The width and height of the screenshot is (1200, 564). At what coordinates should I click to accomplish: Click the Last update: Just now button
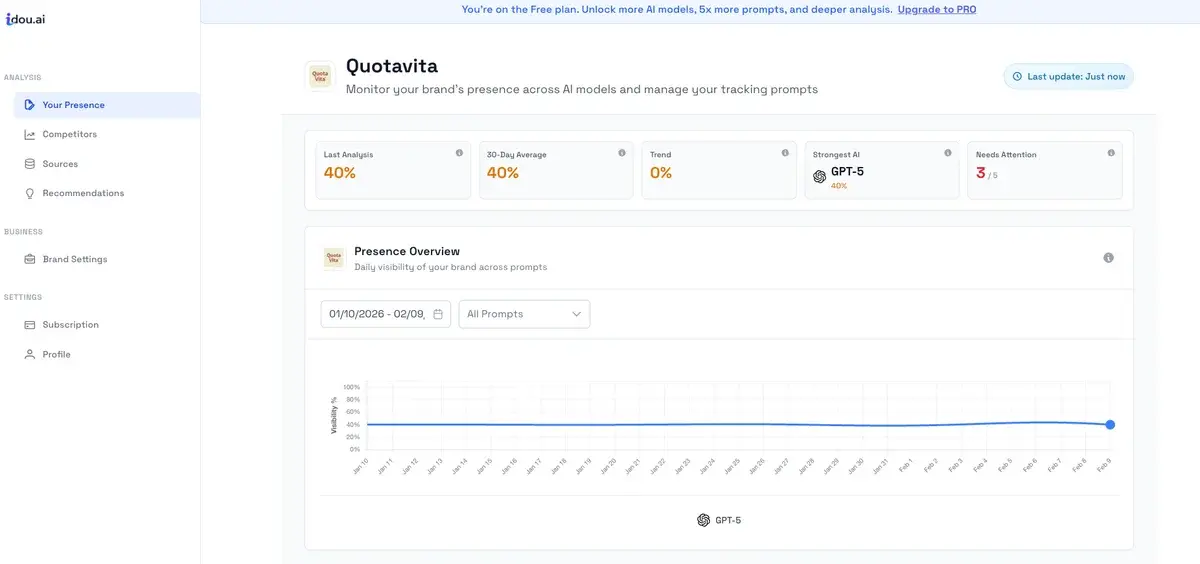coord(1068,76)
